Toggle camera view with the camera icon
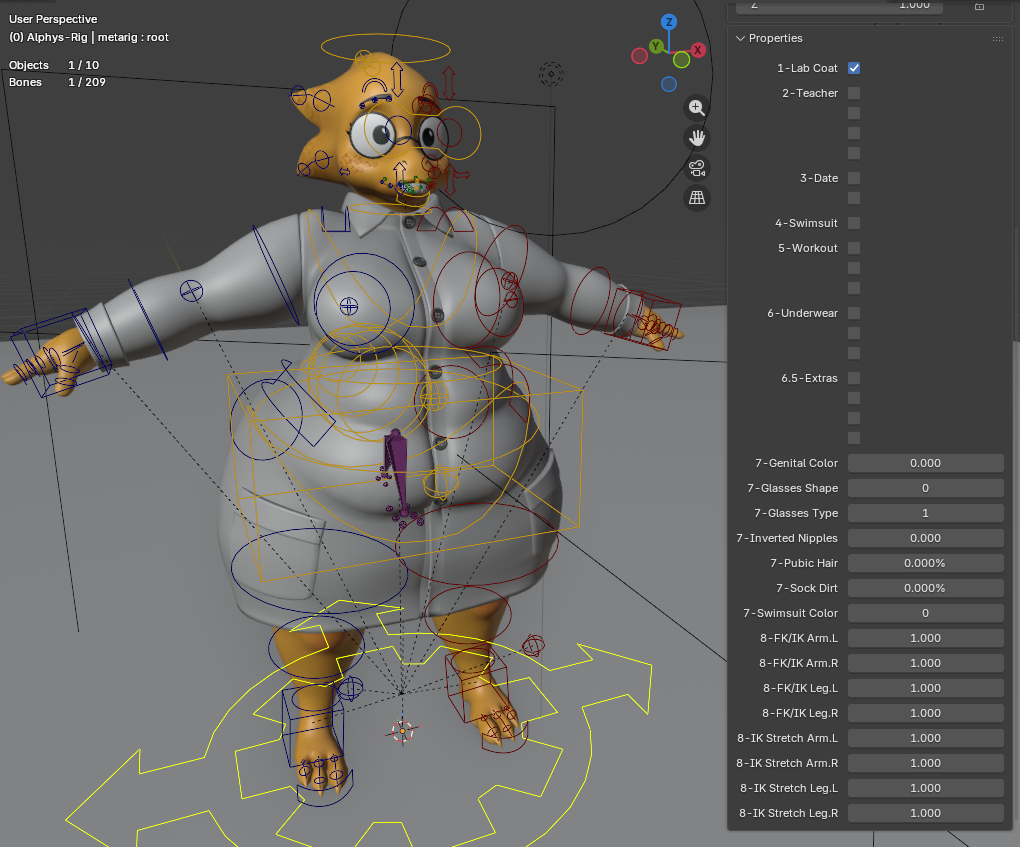This screenshot has width=1020, height=847. tap(697, 168)
